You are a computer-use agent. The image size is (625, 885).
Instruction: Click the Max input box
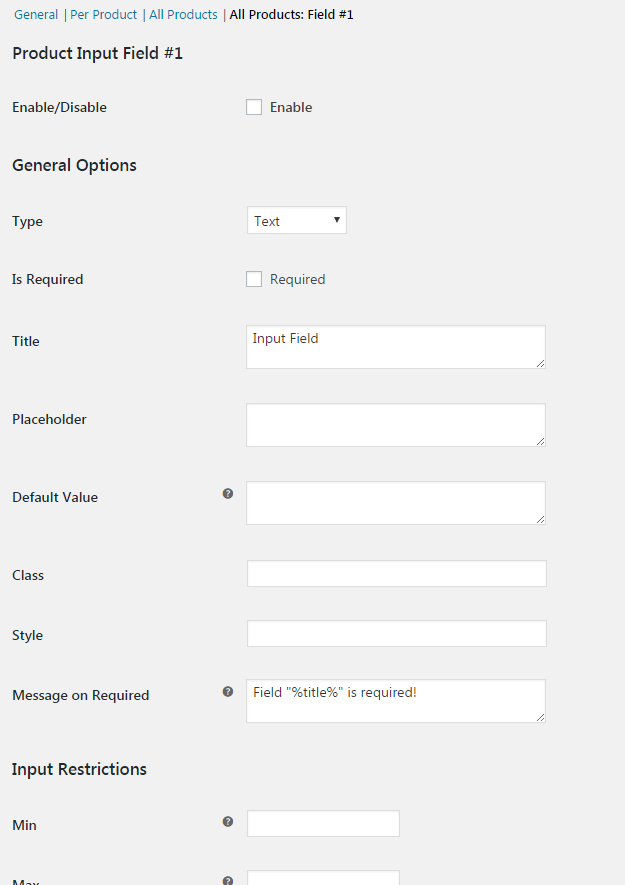tap(323, 878)
